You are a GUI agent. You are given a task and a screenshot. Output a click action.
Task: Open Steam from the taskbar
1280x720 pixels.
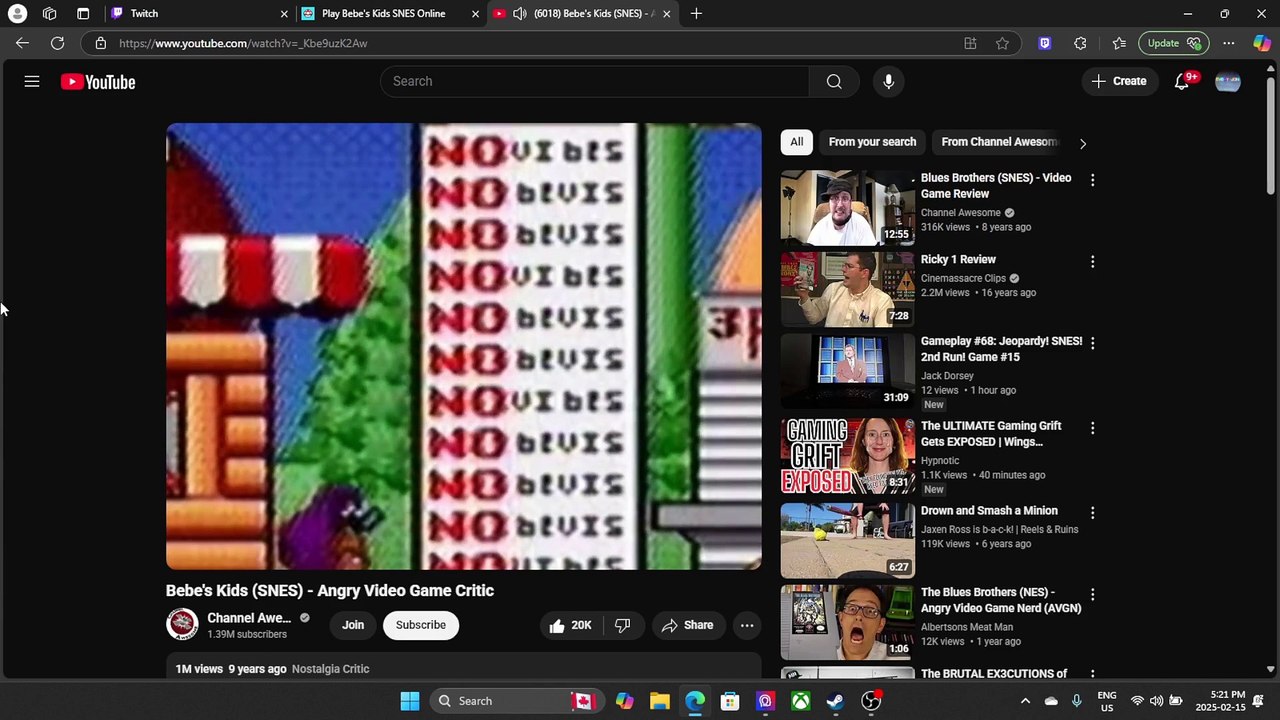835,701
